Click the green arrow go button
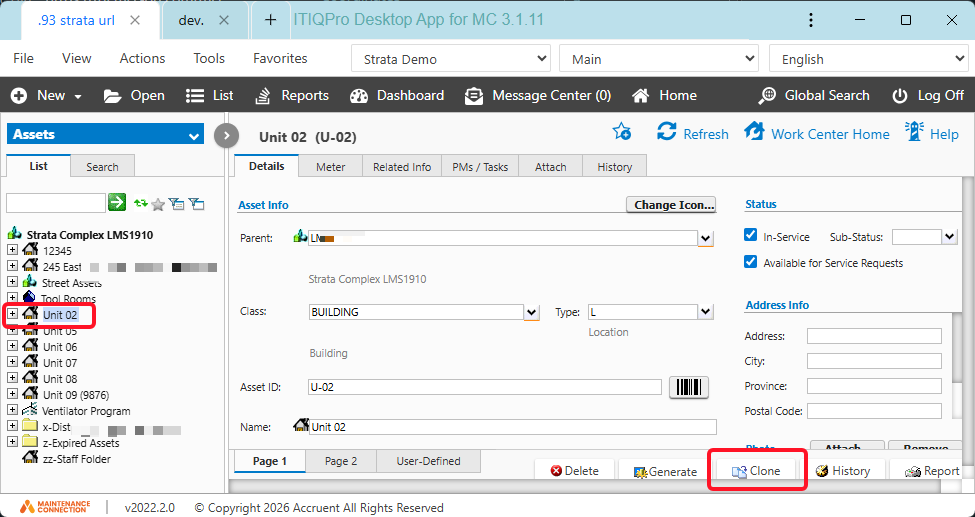The image size is (975, 517). point(117,202)
